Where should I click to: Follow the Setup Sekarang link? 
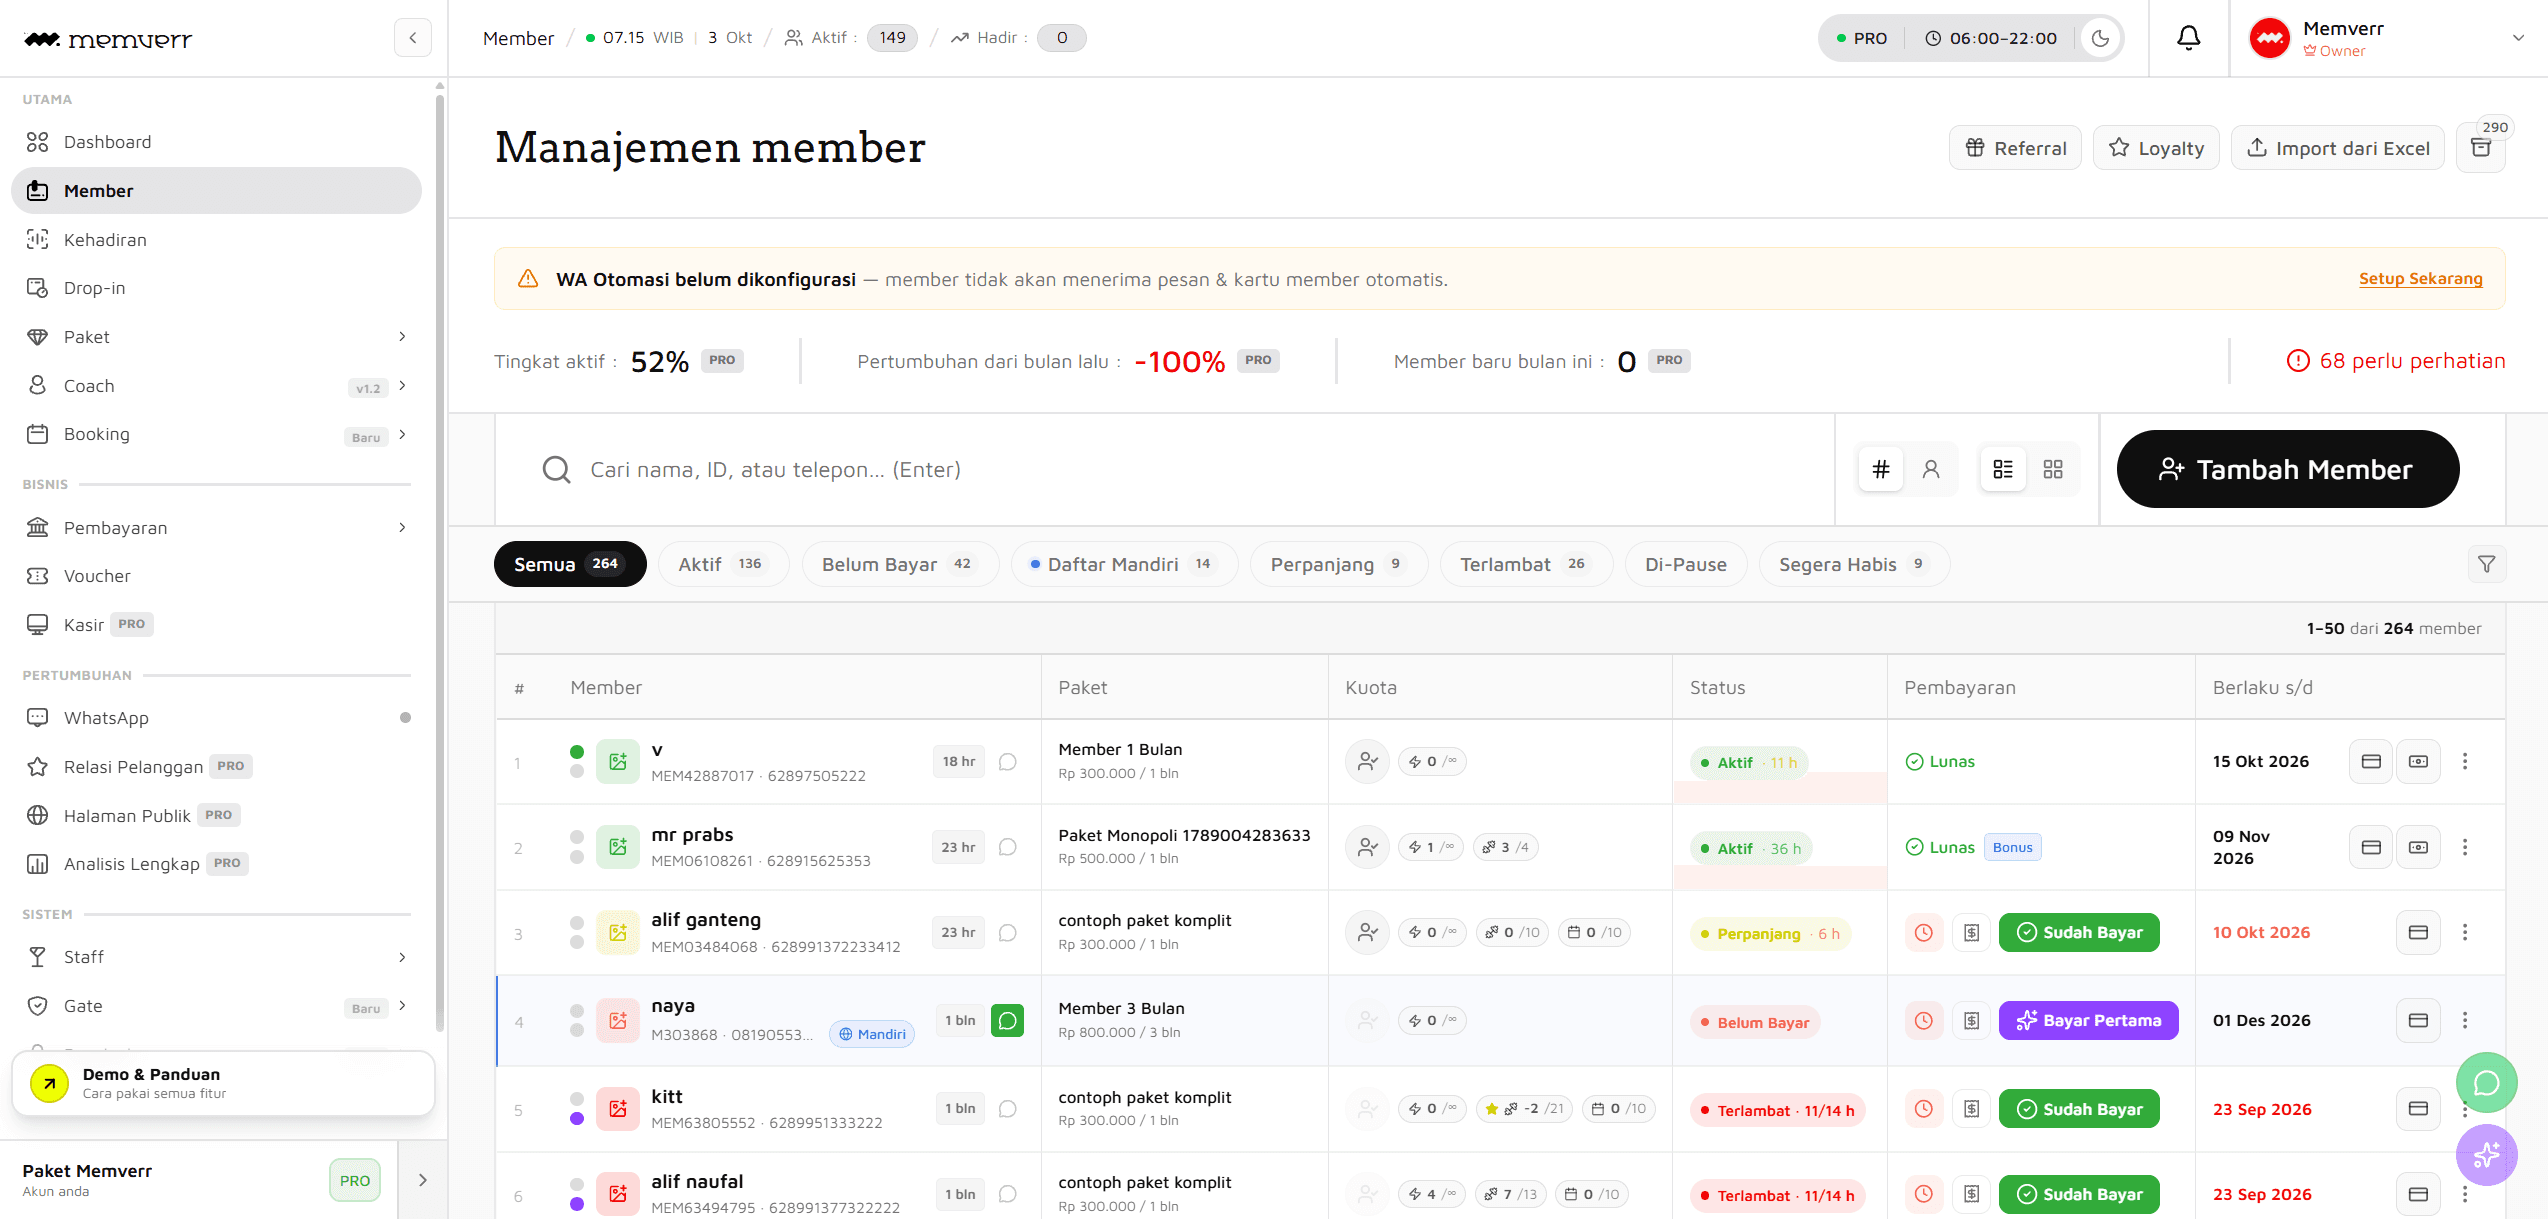point(2420,279)
